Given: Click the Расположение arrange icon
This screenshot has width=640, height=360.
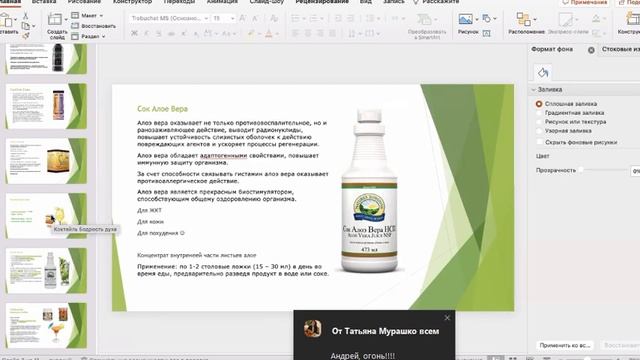Looking at the screenshot, I should point(523,19).
